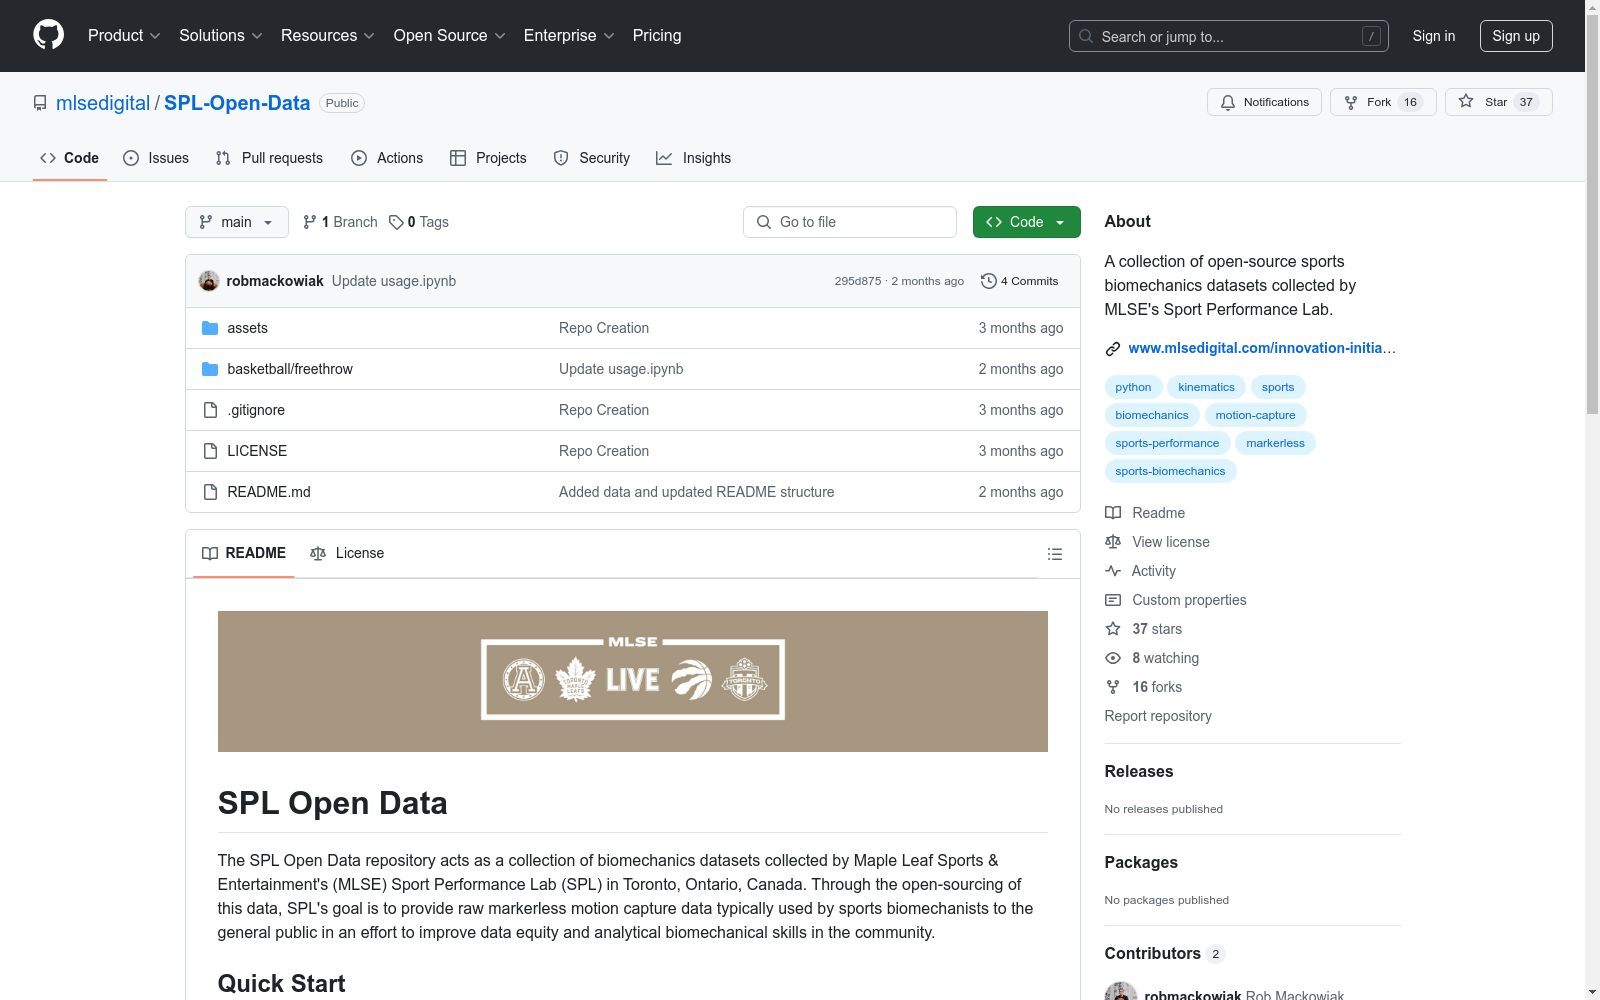This screenshot has width=1600, height=1000.
Task: Switch to the Projects tab
Action: click(488, 158)
